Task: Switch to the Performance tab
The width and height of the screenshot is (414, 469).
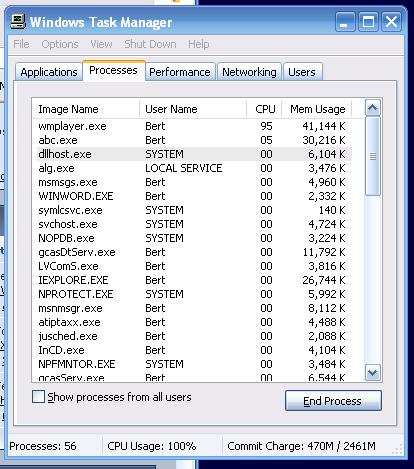Action: (180, 72)
